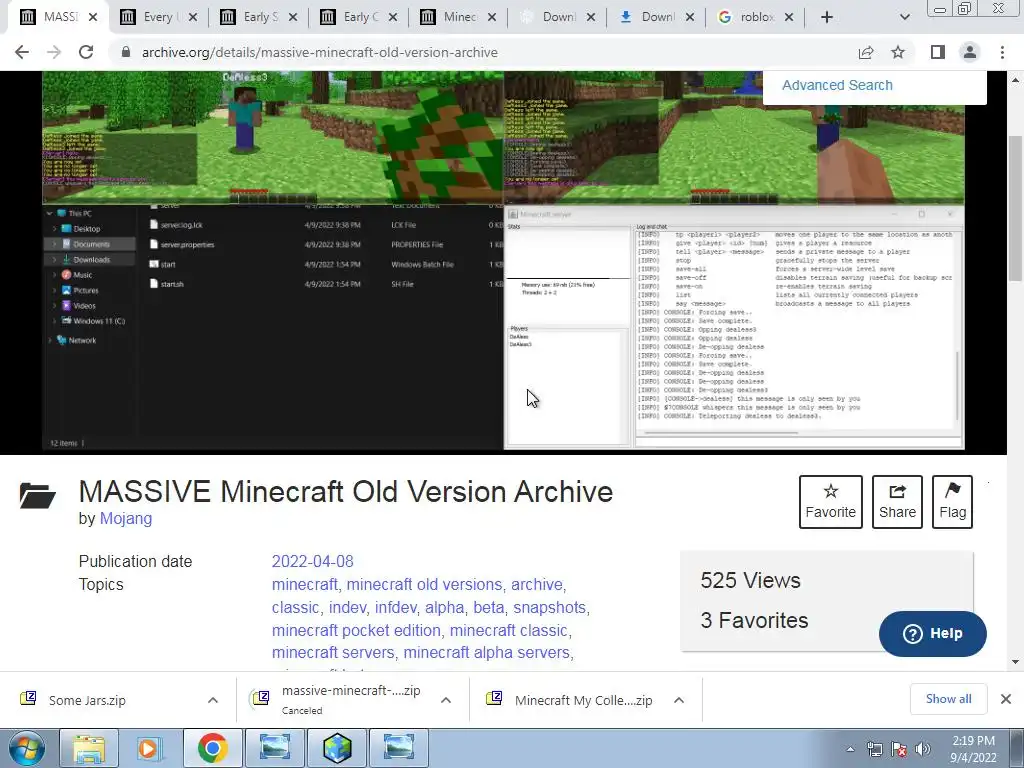Go back with the browser back arrow
The height and width of the screenshot is (768, 1024).
pyautogui.click(x=22, y=52)
